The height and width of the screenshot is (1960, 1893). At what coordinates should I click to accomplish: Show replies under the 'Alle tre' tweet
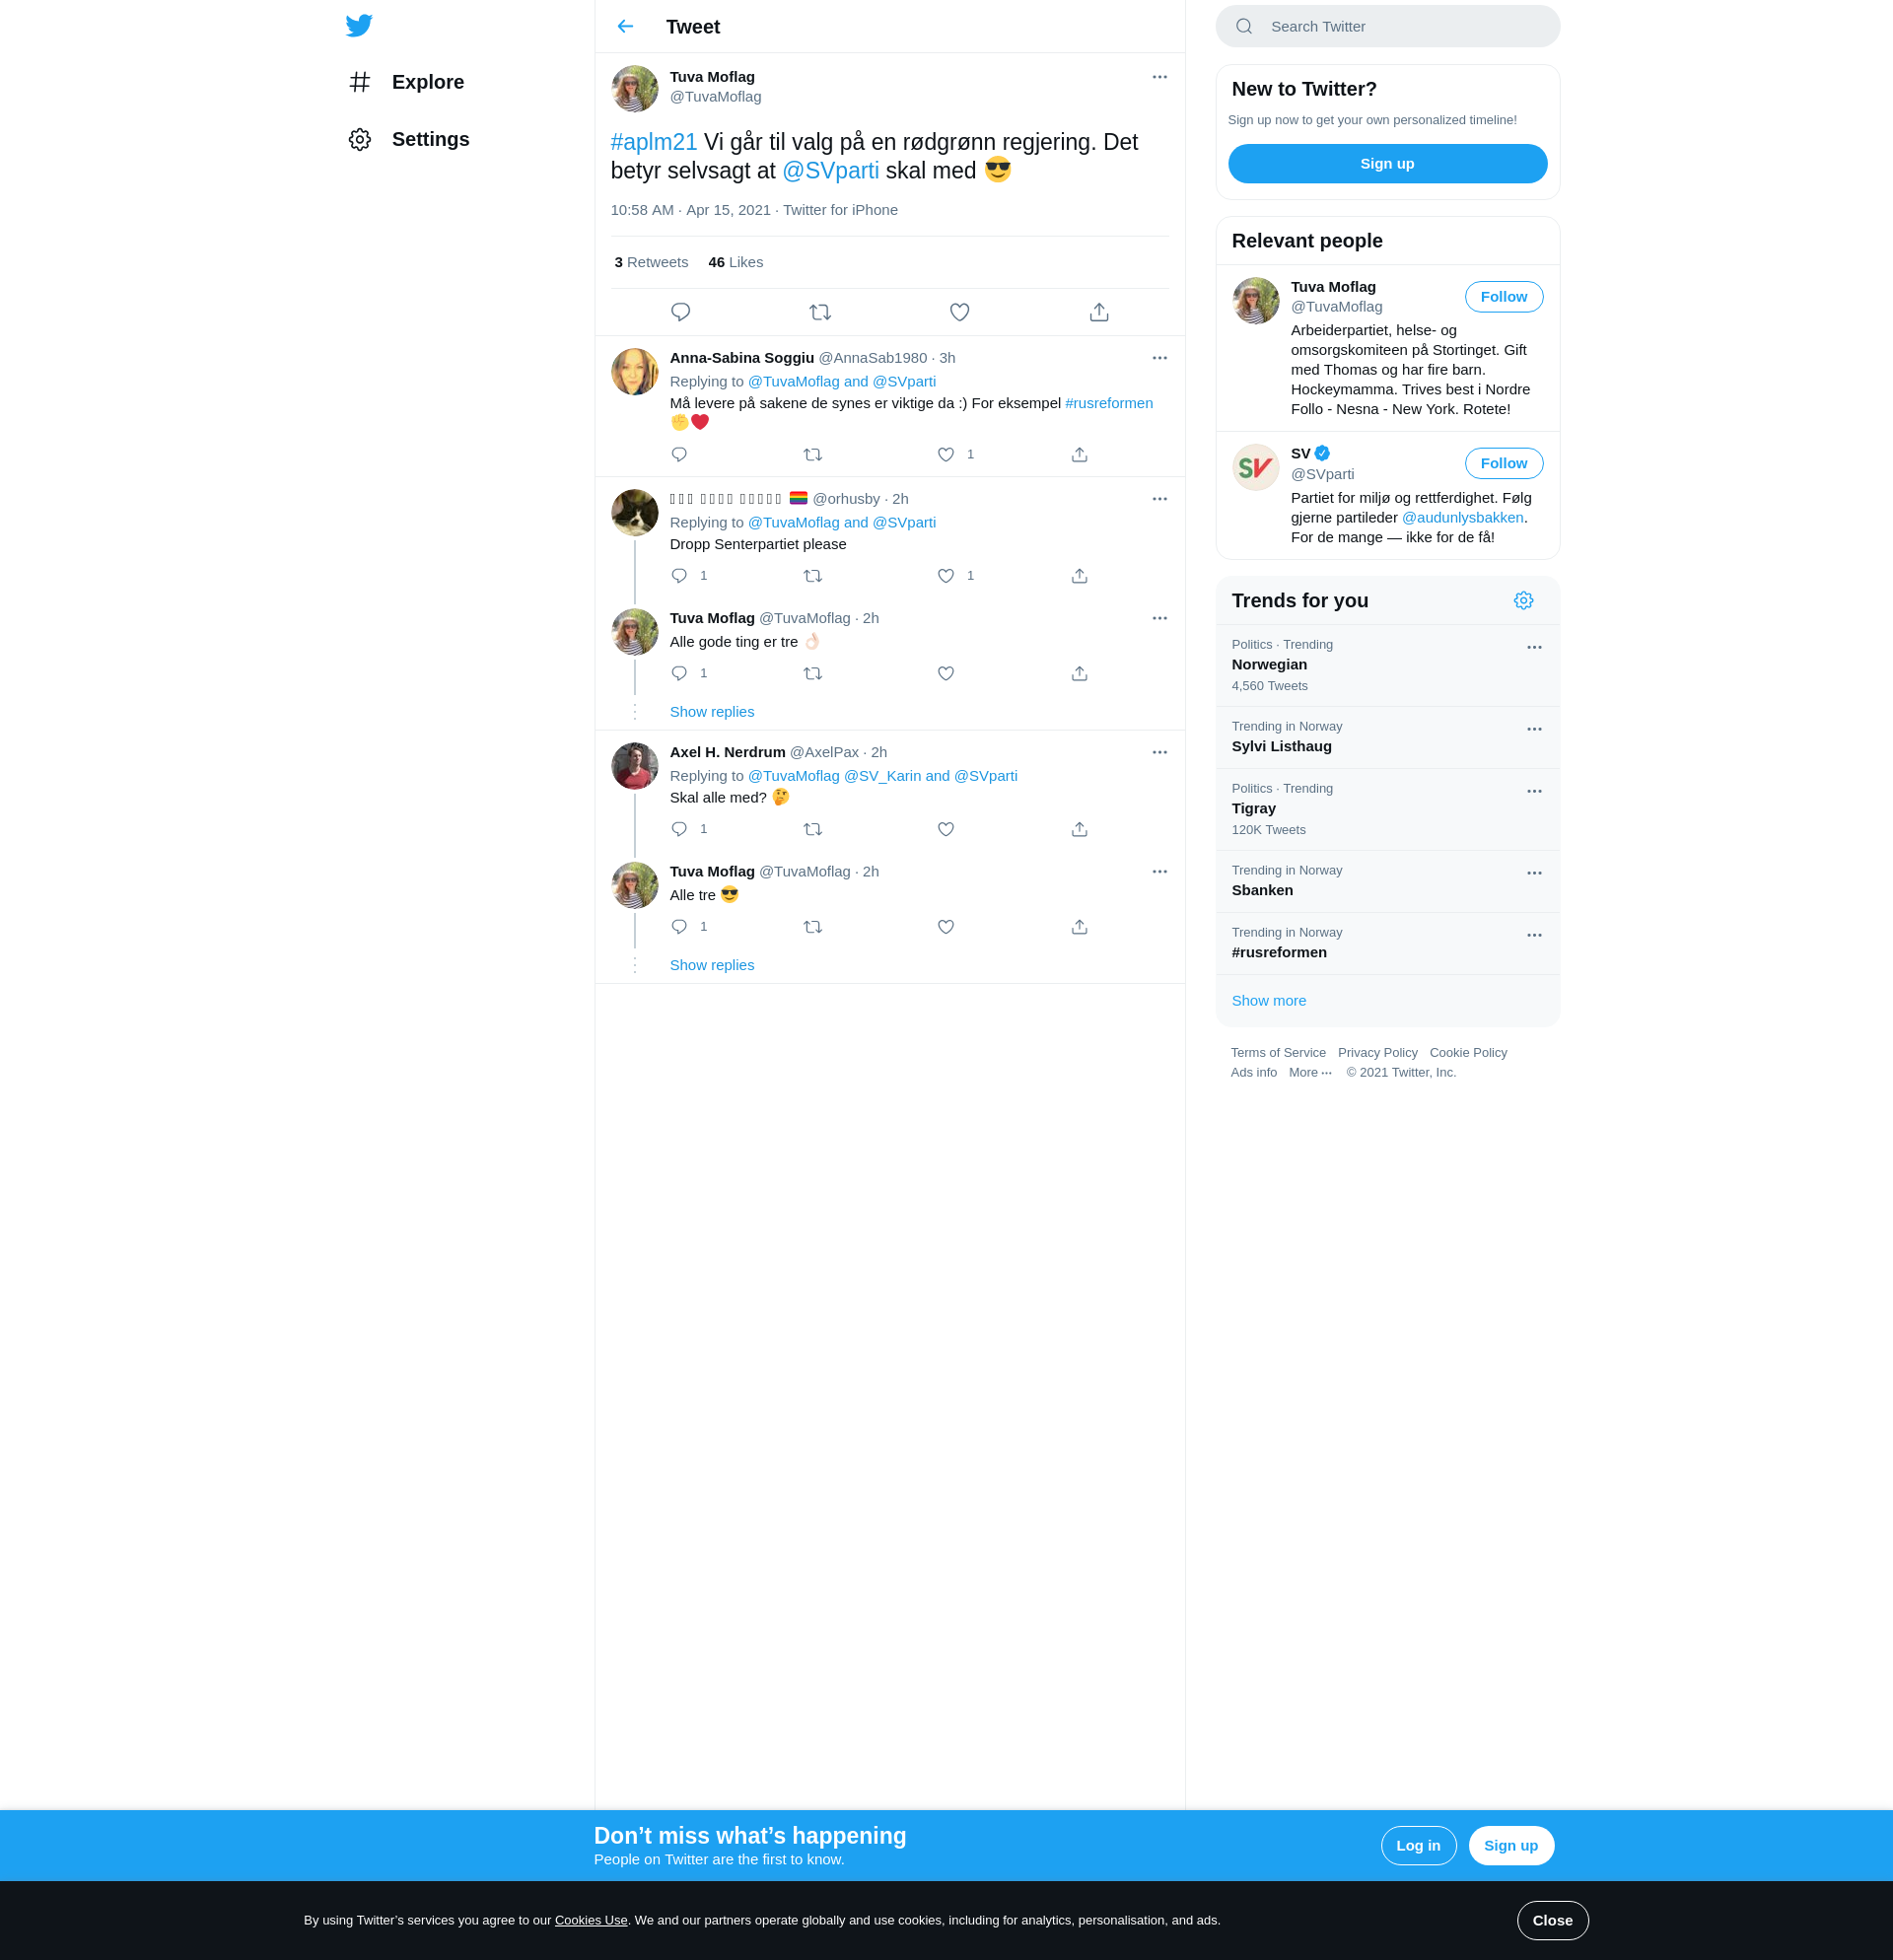coord(712,965)
